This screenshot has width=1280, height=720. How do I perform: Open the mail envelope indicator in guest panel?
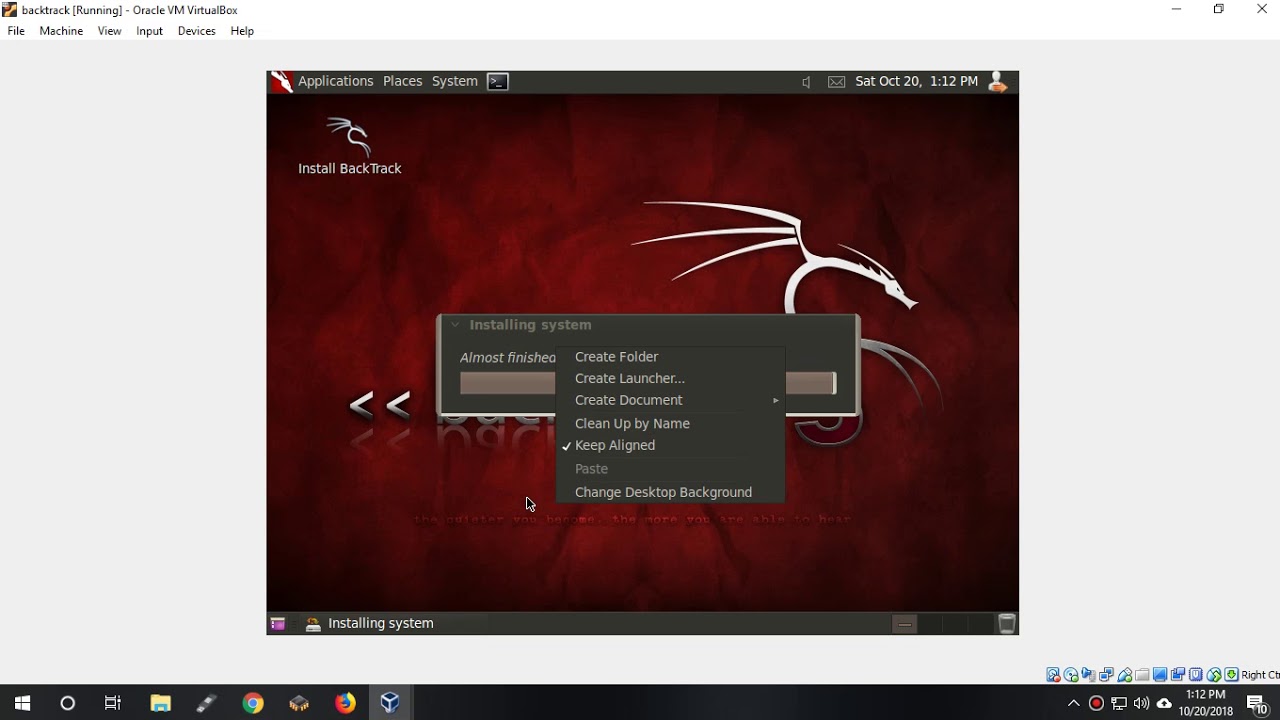837,82
